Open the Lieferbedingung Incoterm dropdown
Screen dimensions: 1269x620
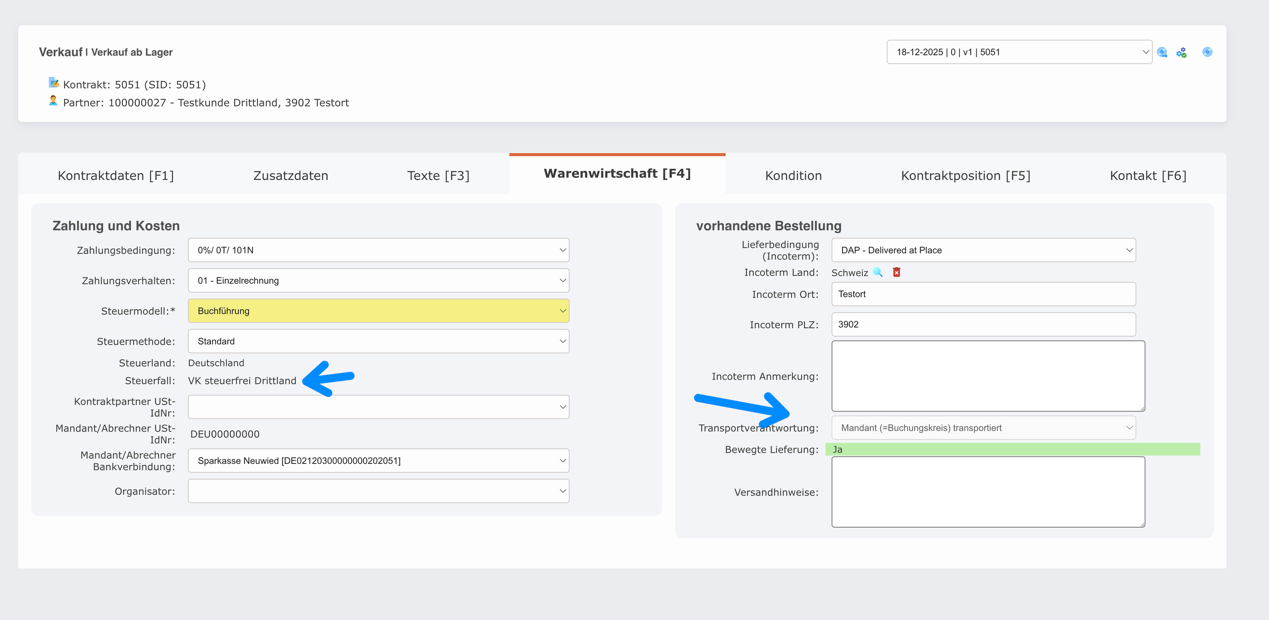983,250
